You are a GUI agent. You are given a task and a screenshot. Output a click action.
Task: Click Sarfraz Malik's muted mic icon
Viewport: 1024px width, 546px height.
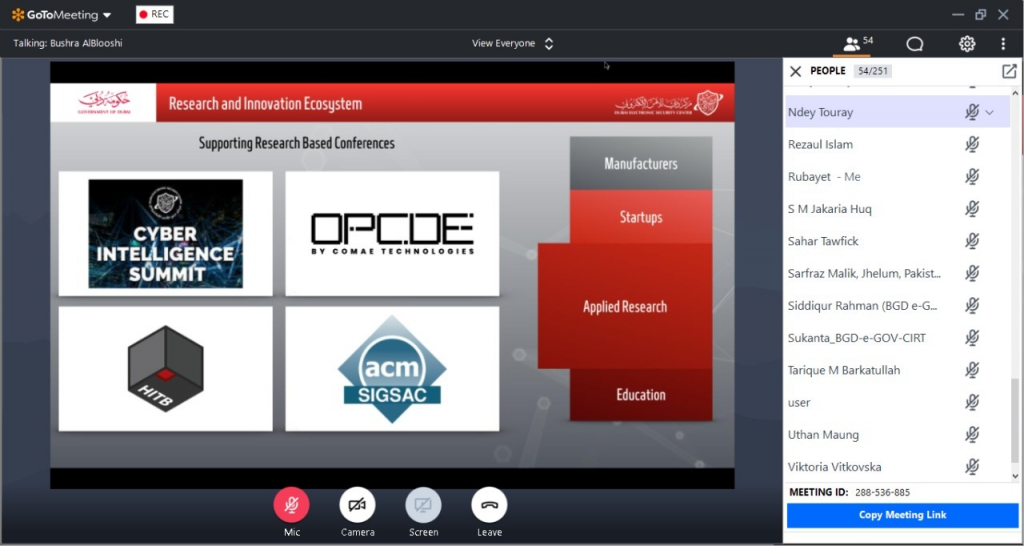[972, 273]
